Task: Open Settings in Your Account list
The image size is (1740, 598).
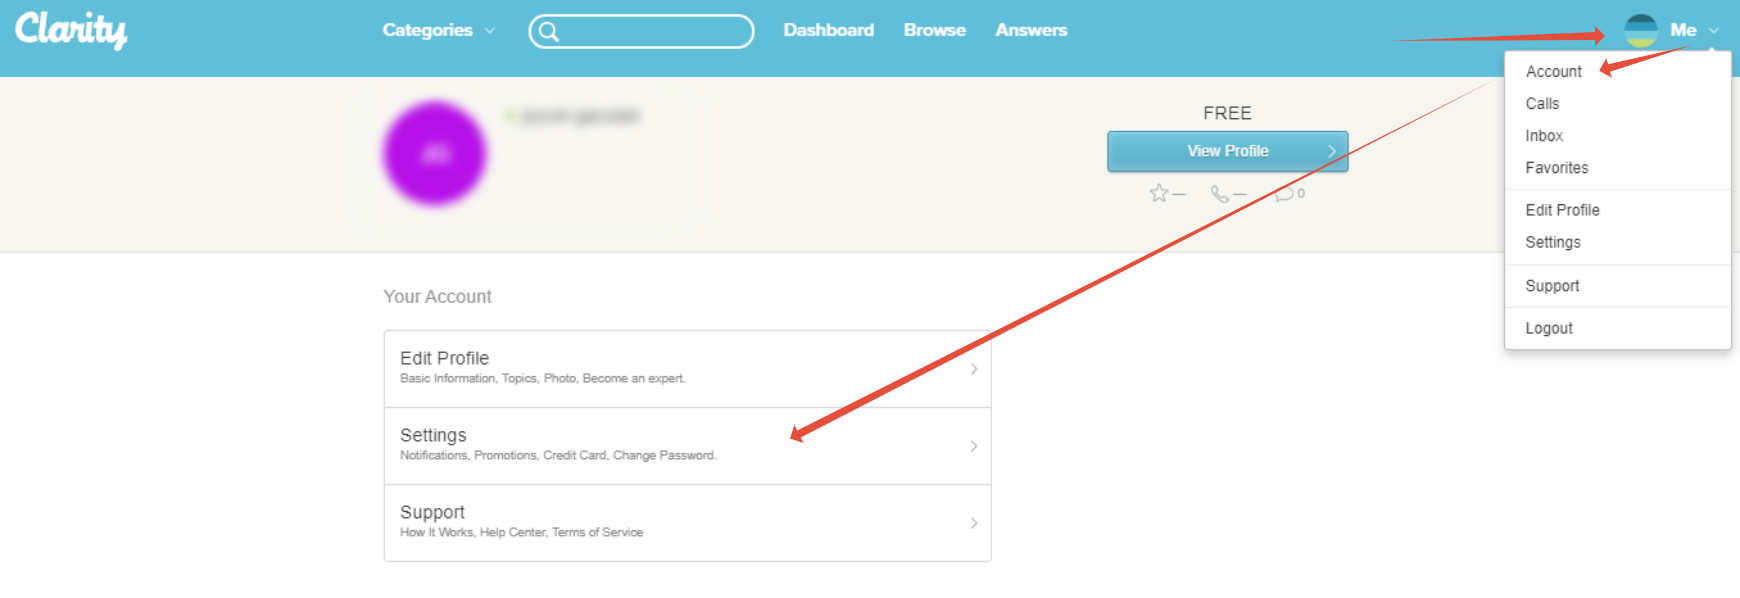Action: (687, 446)
